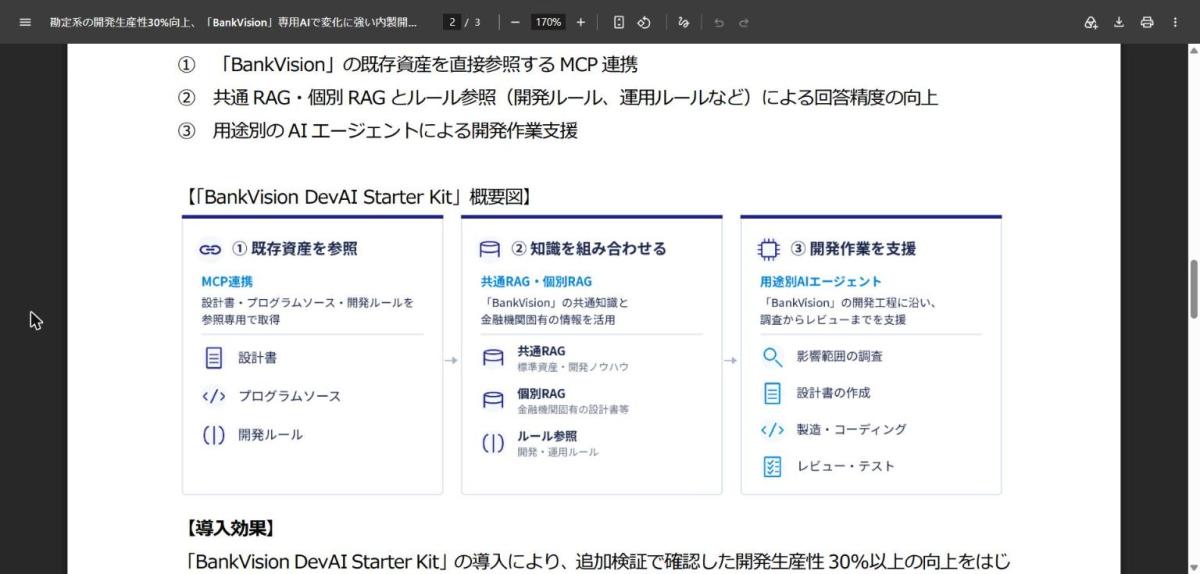
Task: Click the vertical scrollbar thumb
Action: [1193, 288]
